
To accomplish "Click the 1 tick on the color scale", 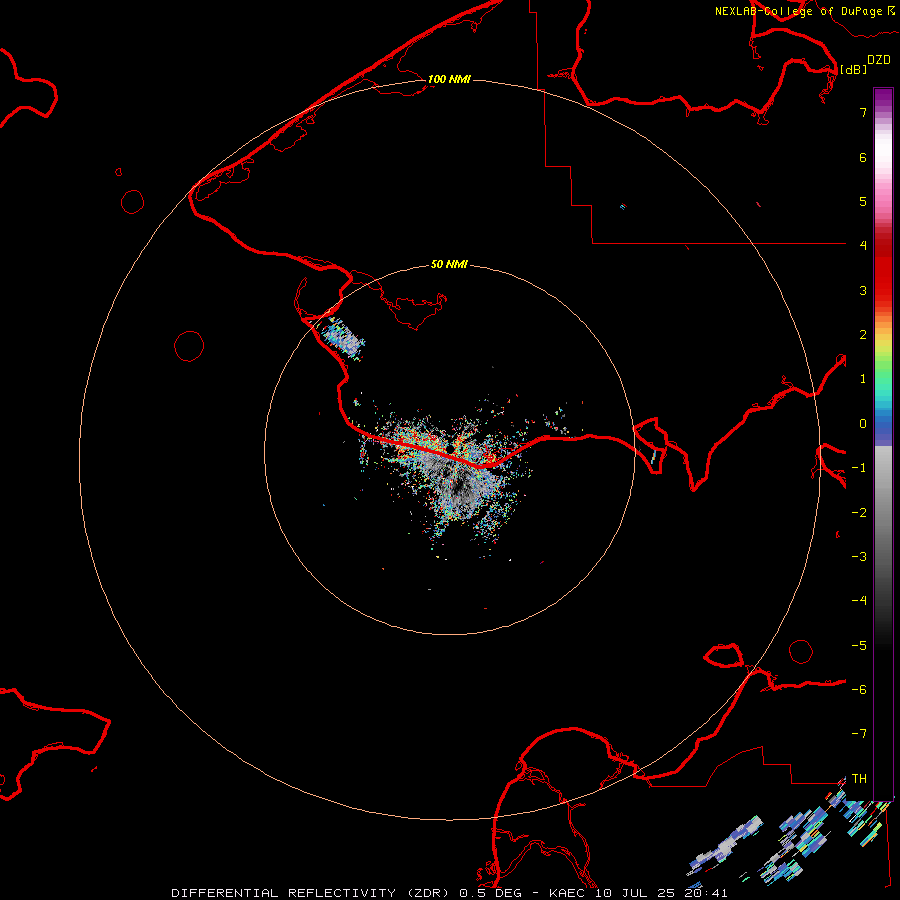I will (x=863, y=379).
